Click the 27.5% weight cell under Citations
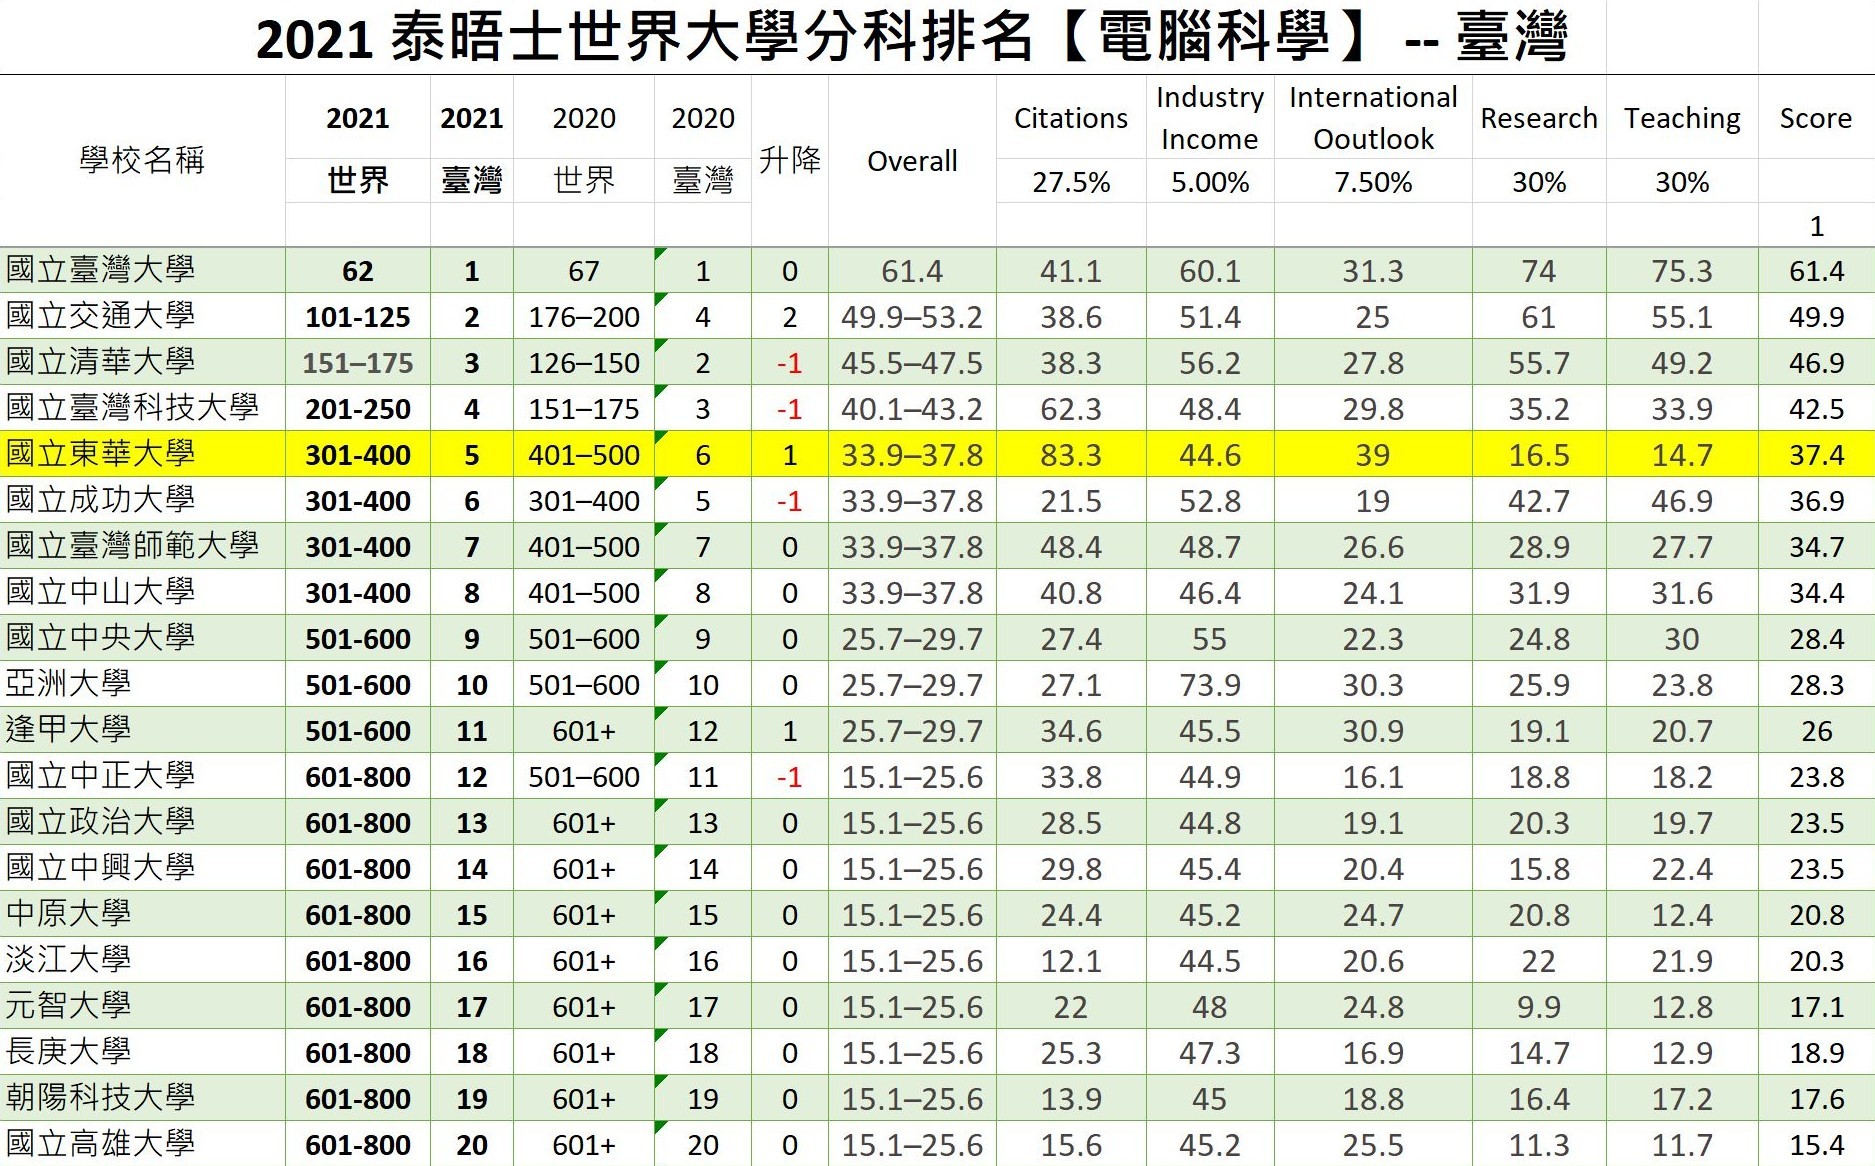The width and height of the screenshot is (1875, 1166). 1071,182
